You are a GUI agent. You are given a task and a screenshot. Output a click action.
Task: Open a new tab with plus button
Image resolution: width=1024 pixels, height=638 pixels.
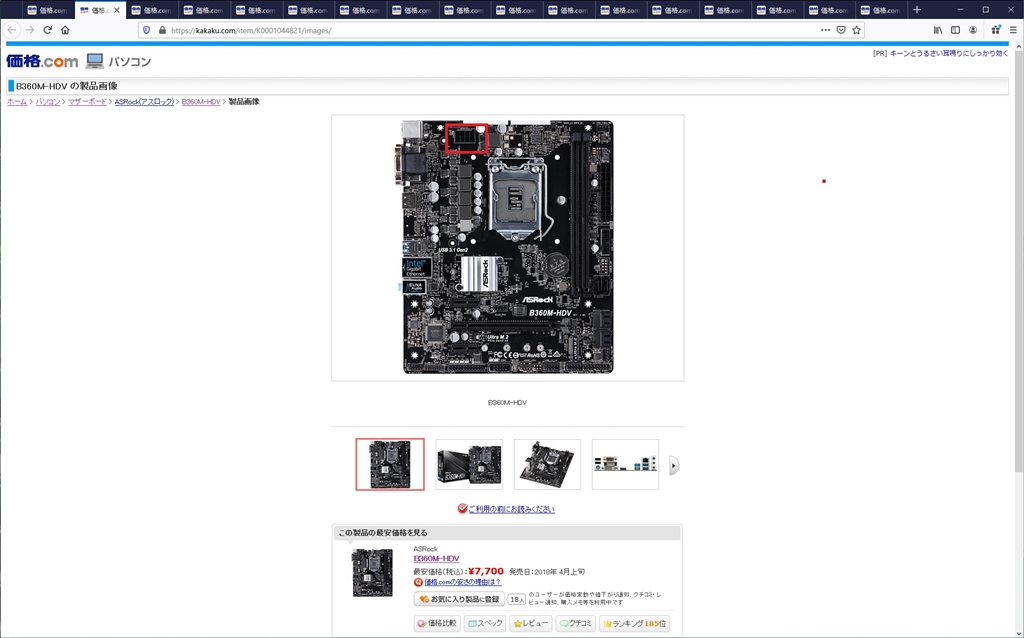(917, 10)
